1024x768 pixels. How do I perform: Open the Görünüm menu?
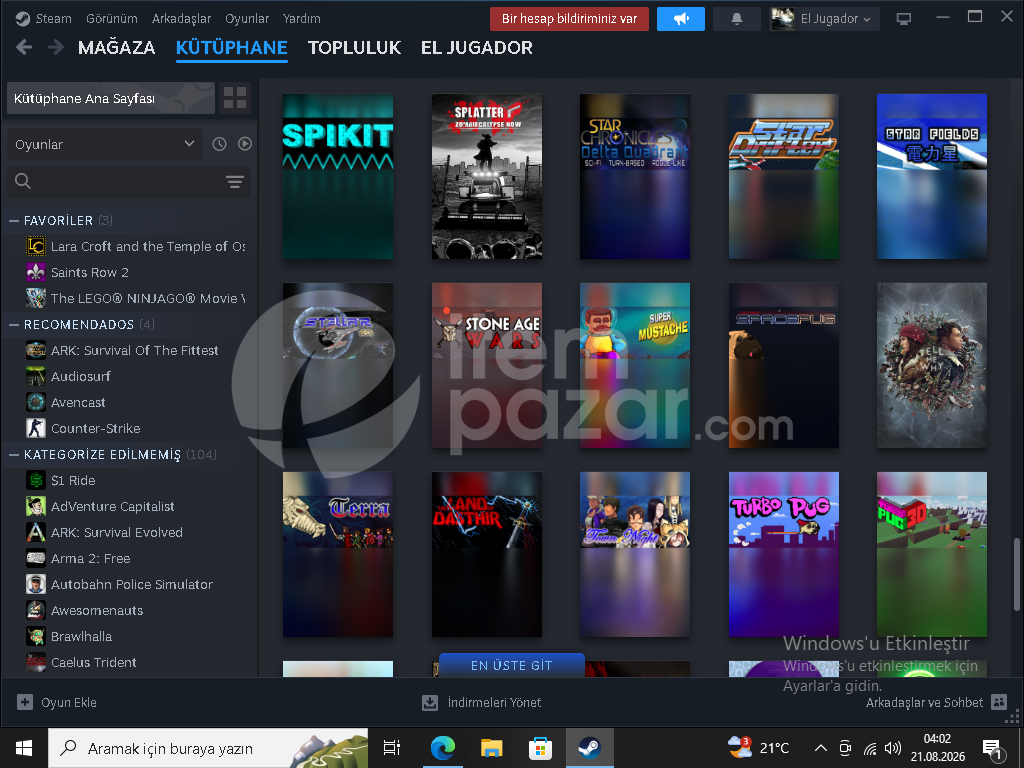(x=112, y=18)
